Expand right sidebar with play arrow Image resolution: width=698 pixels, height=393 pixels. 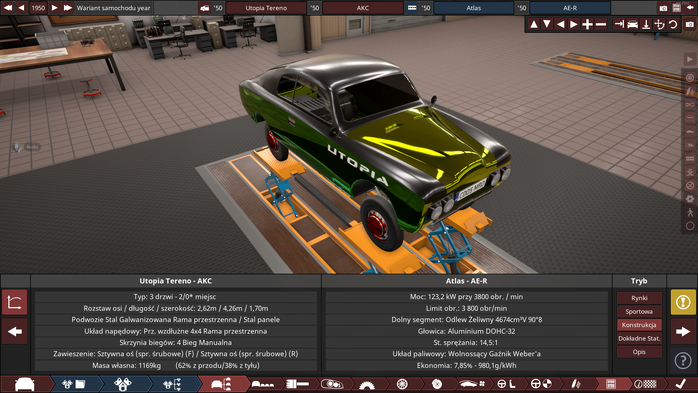[x=690, y=59]
